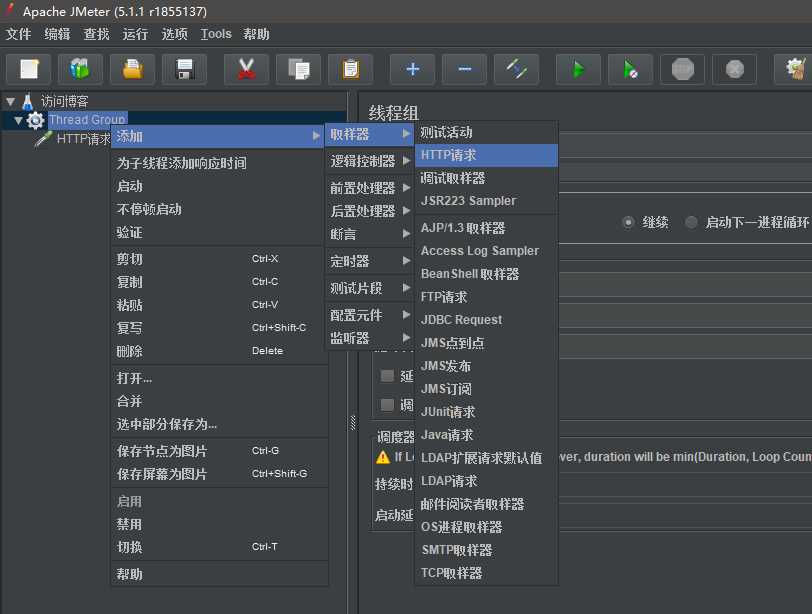This screenshot has width=812, height=614.
Task: Click 切换 in context menu
Action: click(x=218, y=547)
